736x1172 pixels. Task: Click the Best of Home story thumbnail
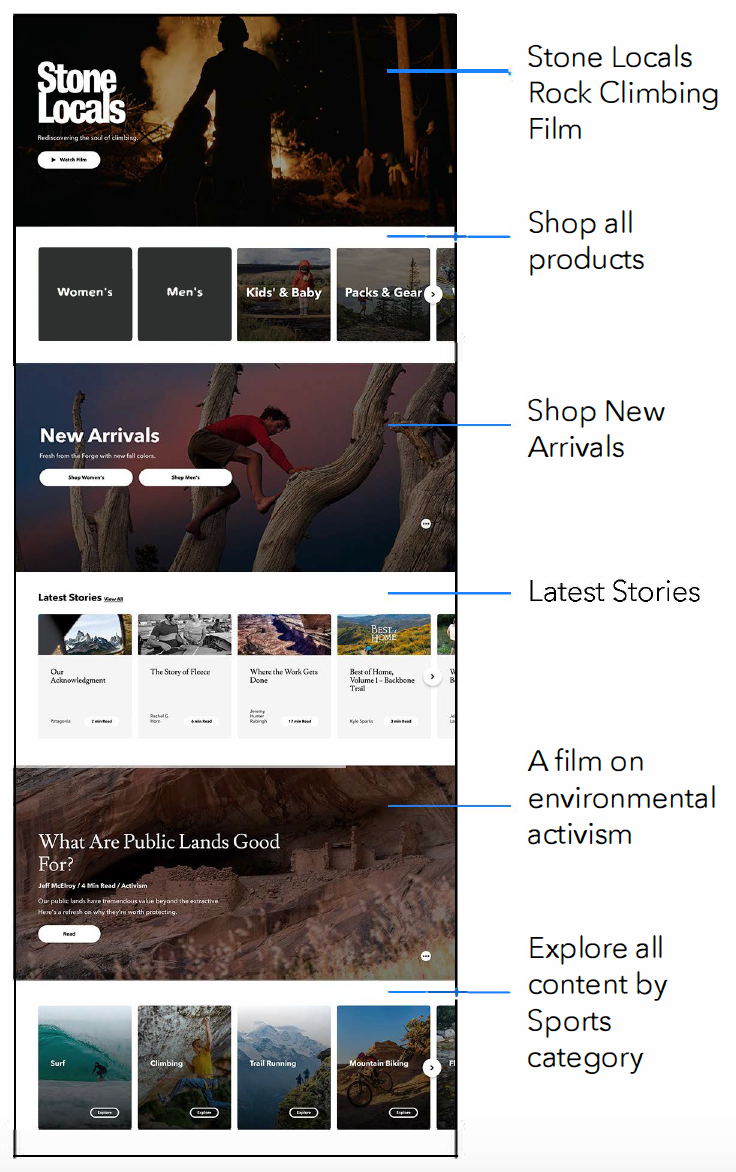click(383, 635)
